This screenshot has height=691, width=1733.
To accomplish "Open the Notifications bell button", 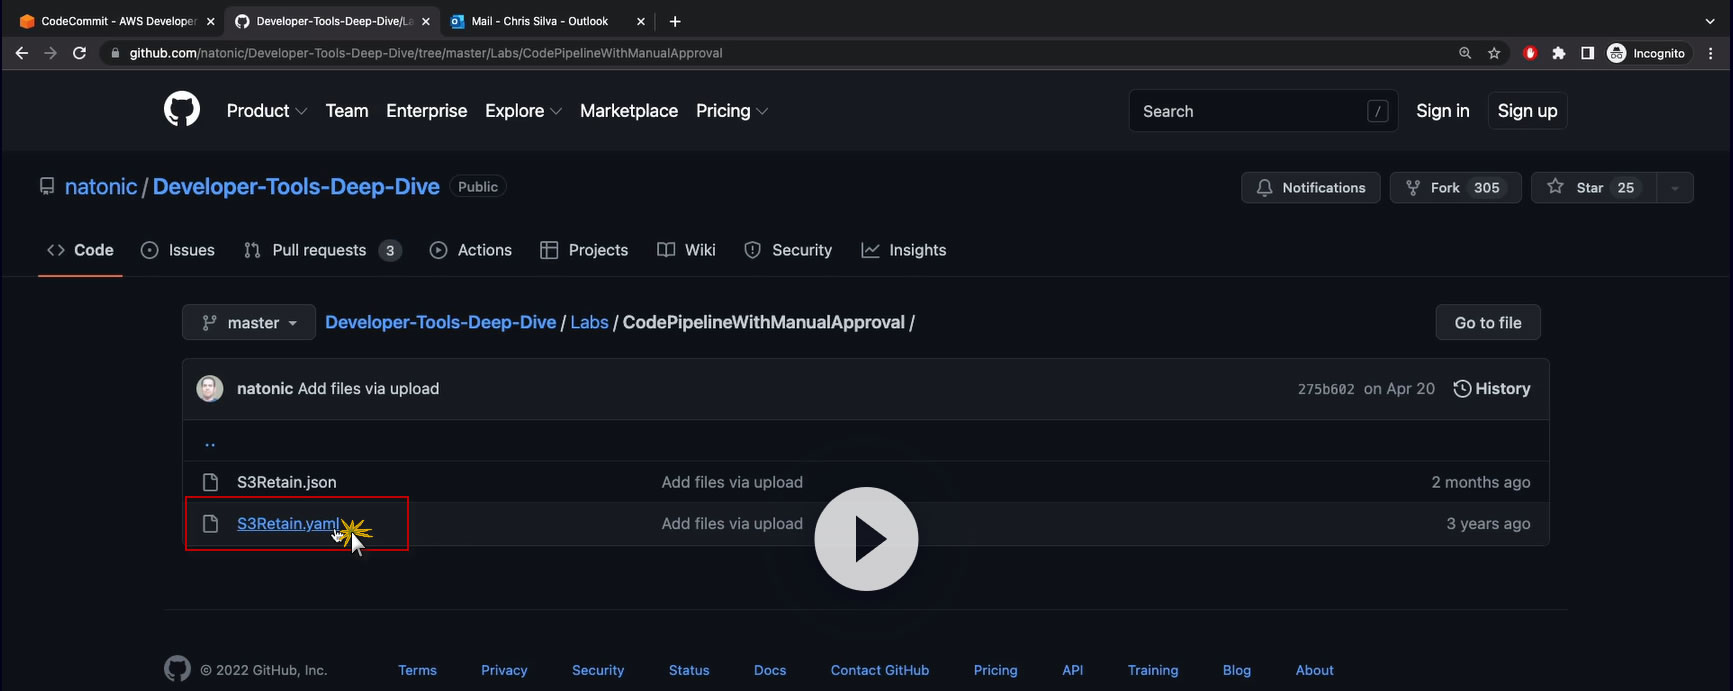I will [1310, 188].
